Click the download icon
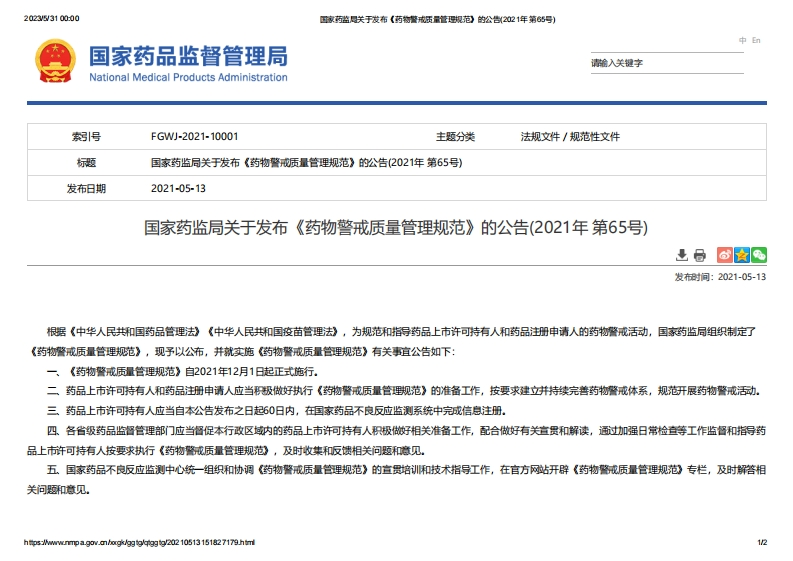793x561 pixels. pyautogui.click(x=682, y=255)
